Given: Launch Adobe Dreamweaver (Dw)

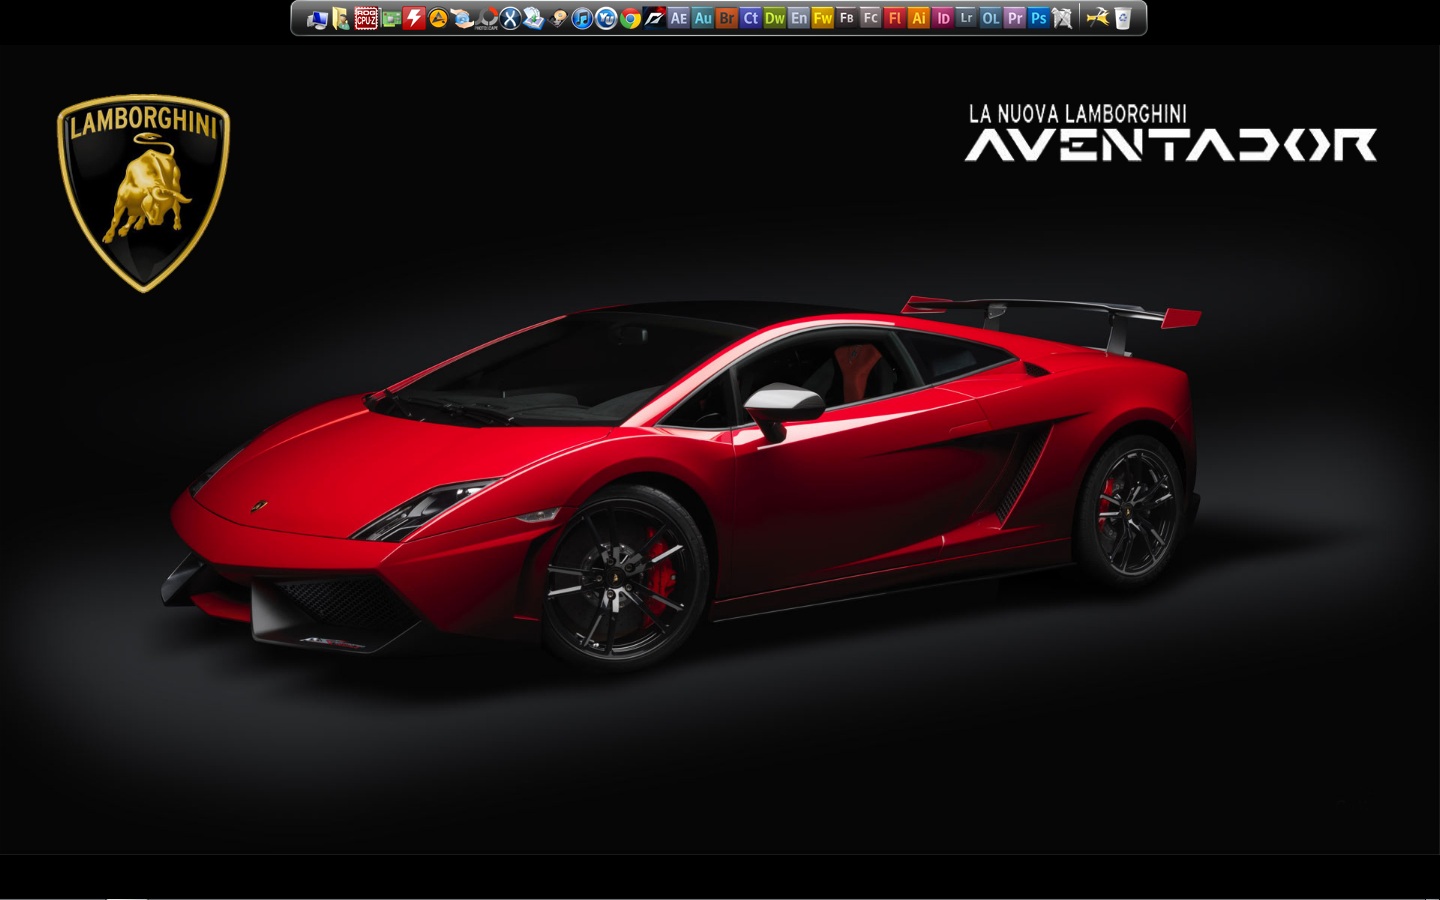Looking at the screenshot, I should (774, 18).
